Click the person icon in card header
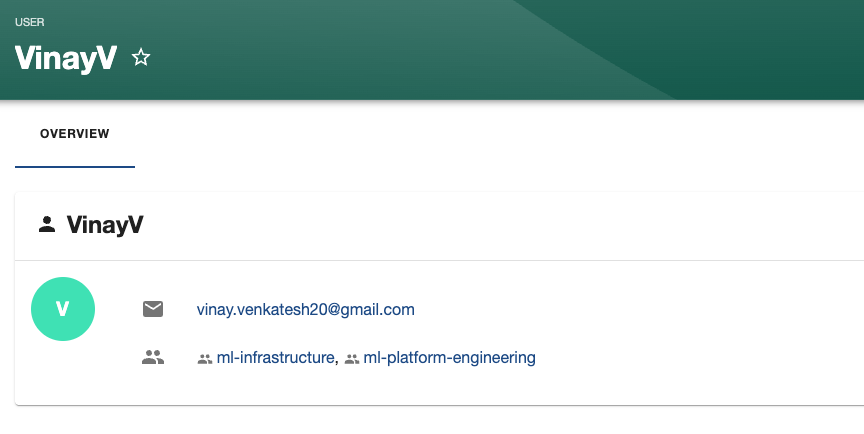 click(46, 225)
